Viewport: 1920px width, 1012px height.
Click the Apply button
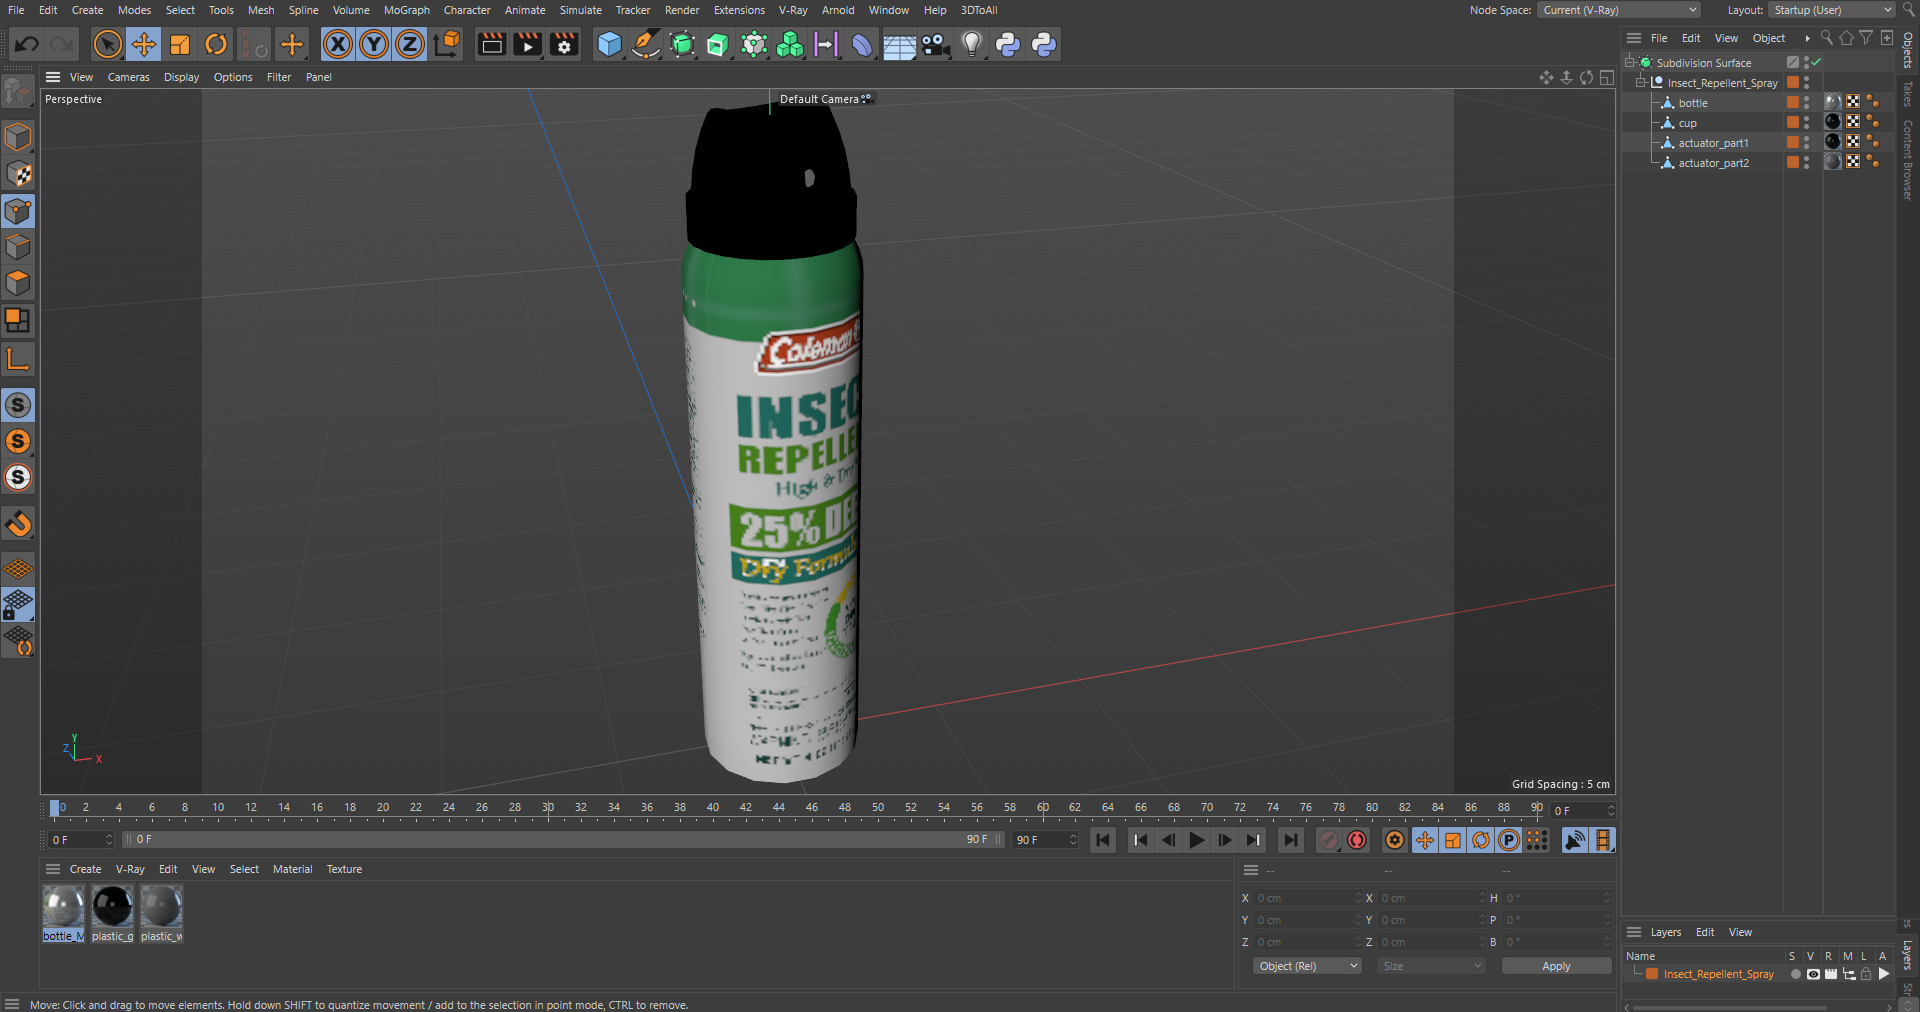(1556, 966)
